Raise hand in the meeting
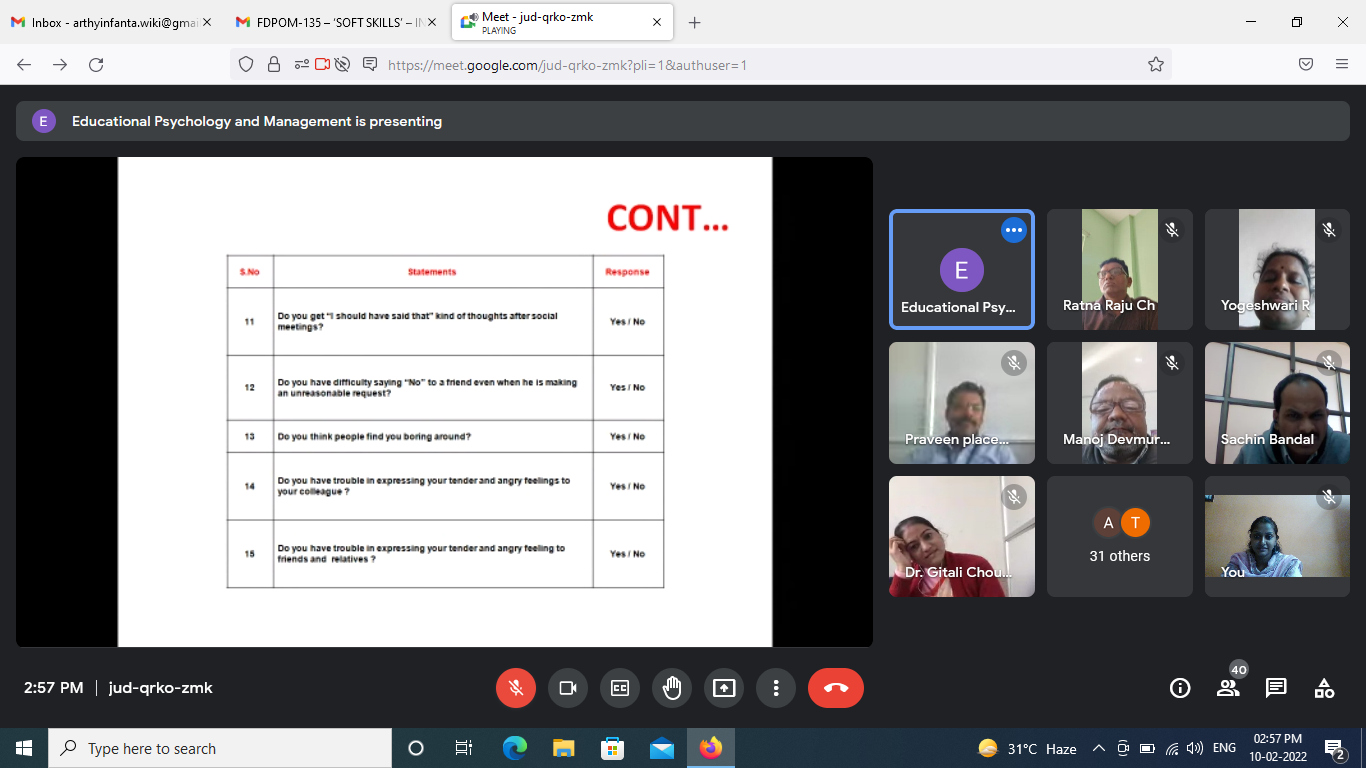This screenshot has width=1366, height=768. [672, 688]
